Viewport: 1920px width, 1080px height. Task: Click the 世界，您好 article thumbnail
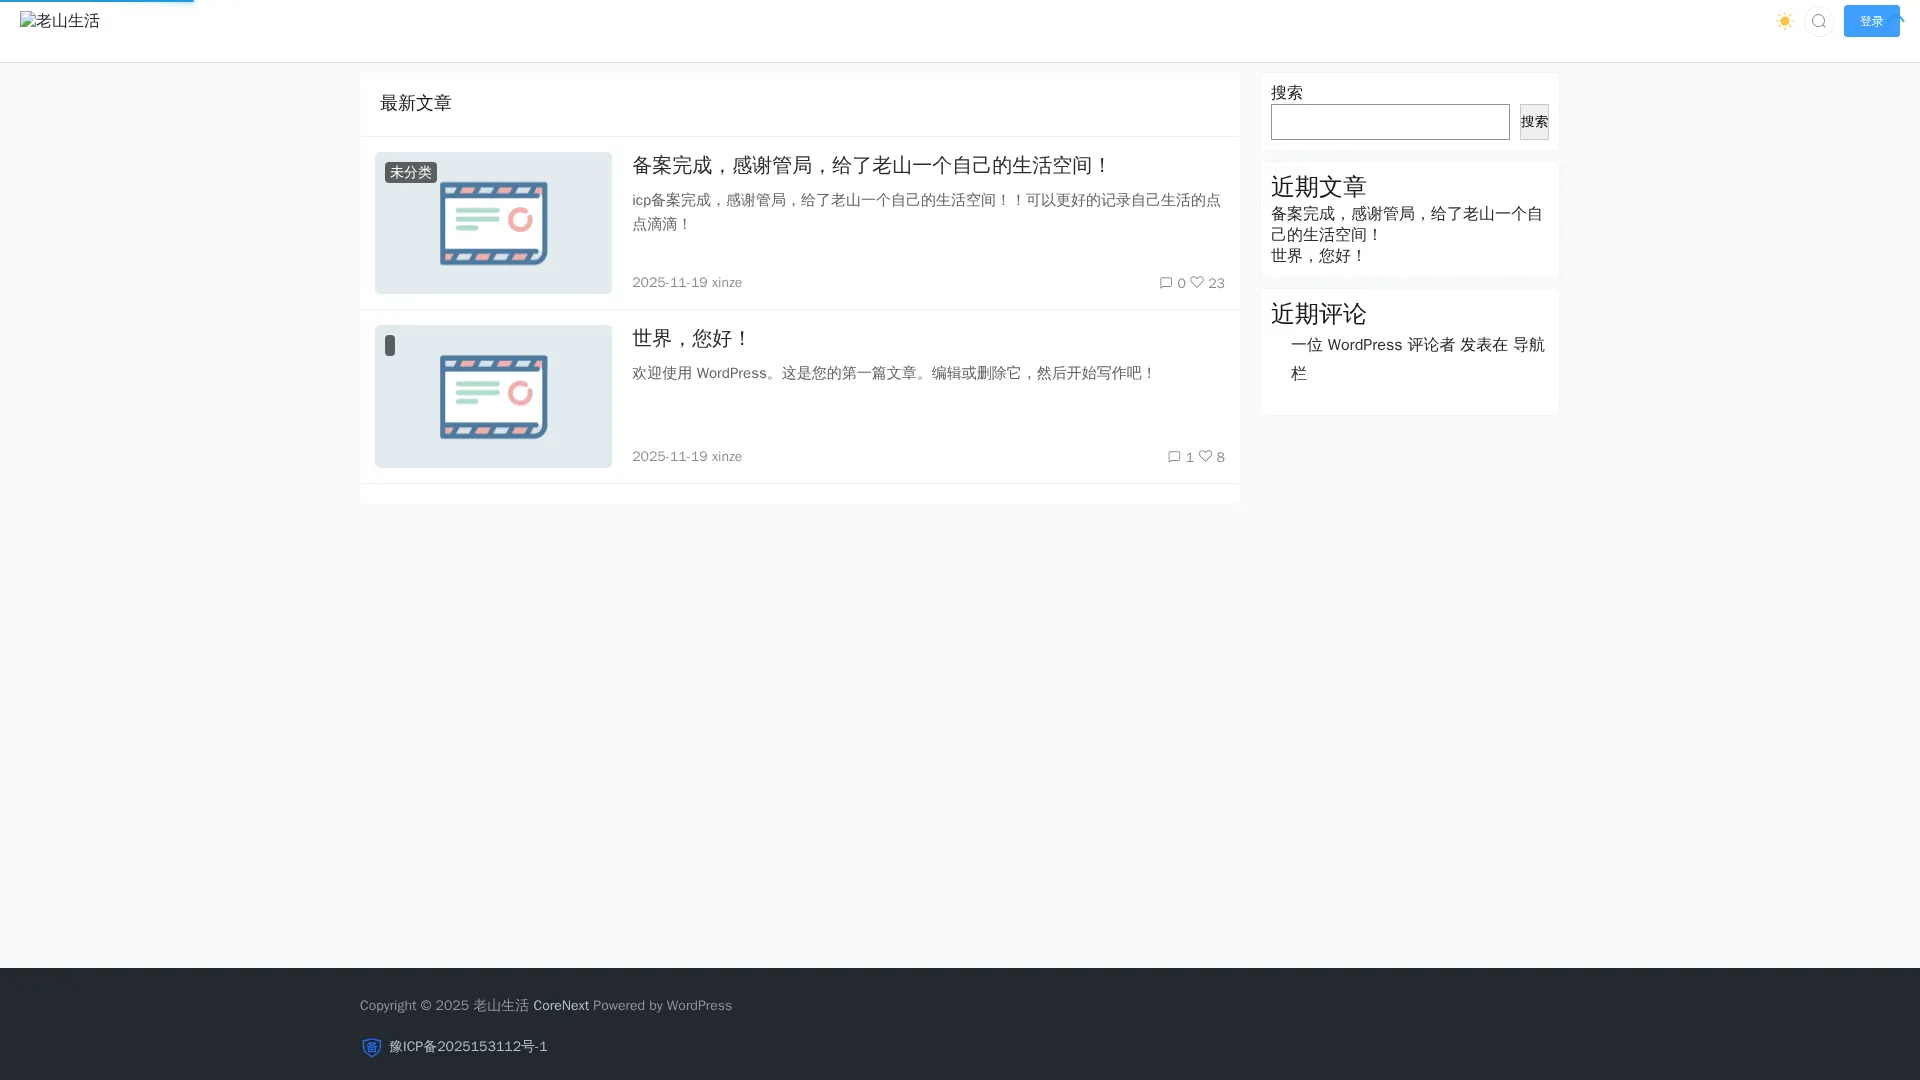(x=493, y=397)
